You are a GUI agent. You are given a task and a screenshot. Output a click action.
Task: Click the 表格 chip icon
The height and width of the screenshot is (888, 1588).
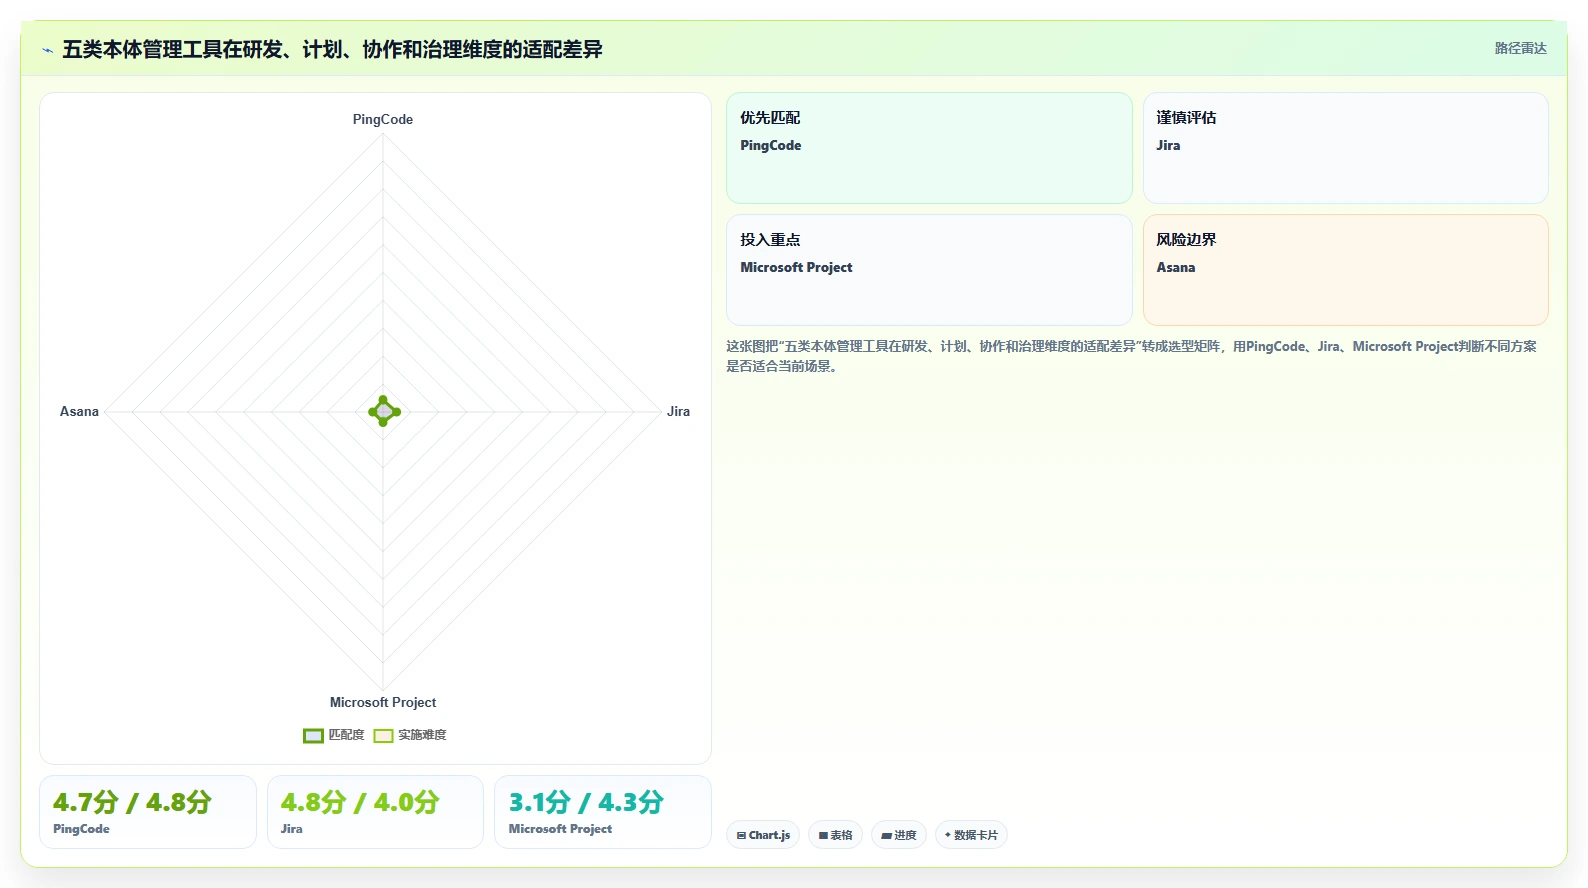coord(823,835)
